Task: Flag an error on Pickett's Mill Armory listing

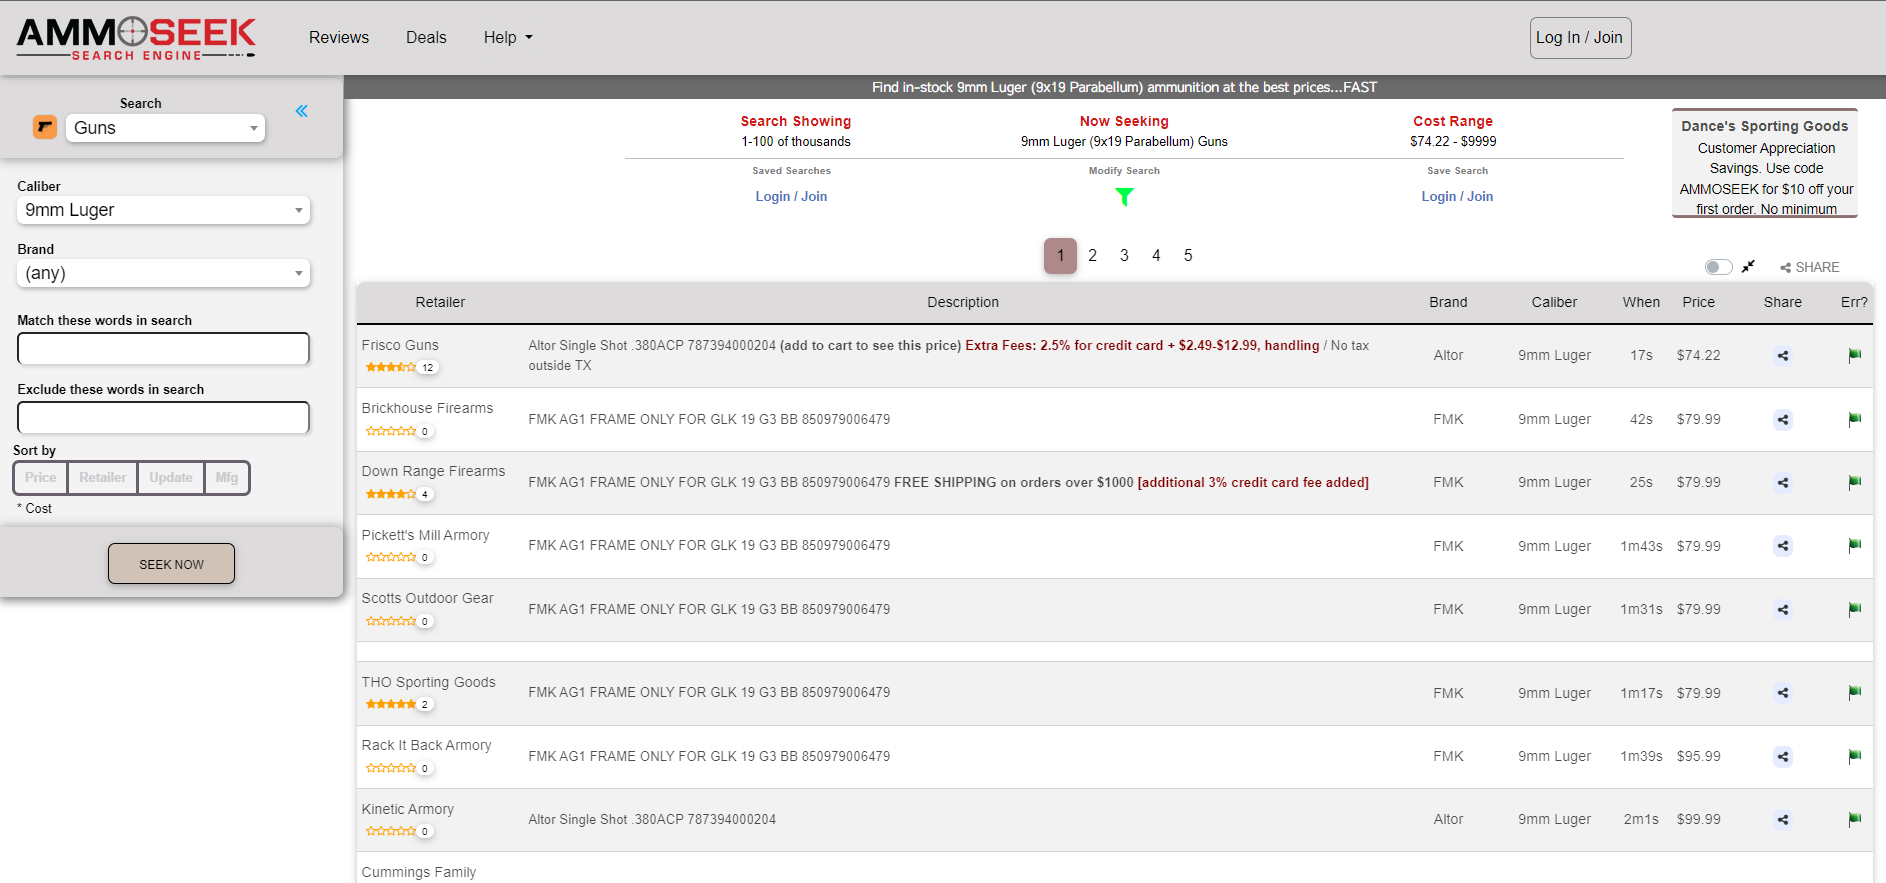Action: [x=1855, y=546]
